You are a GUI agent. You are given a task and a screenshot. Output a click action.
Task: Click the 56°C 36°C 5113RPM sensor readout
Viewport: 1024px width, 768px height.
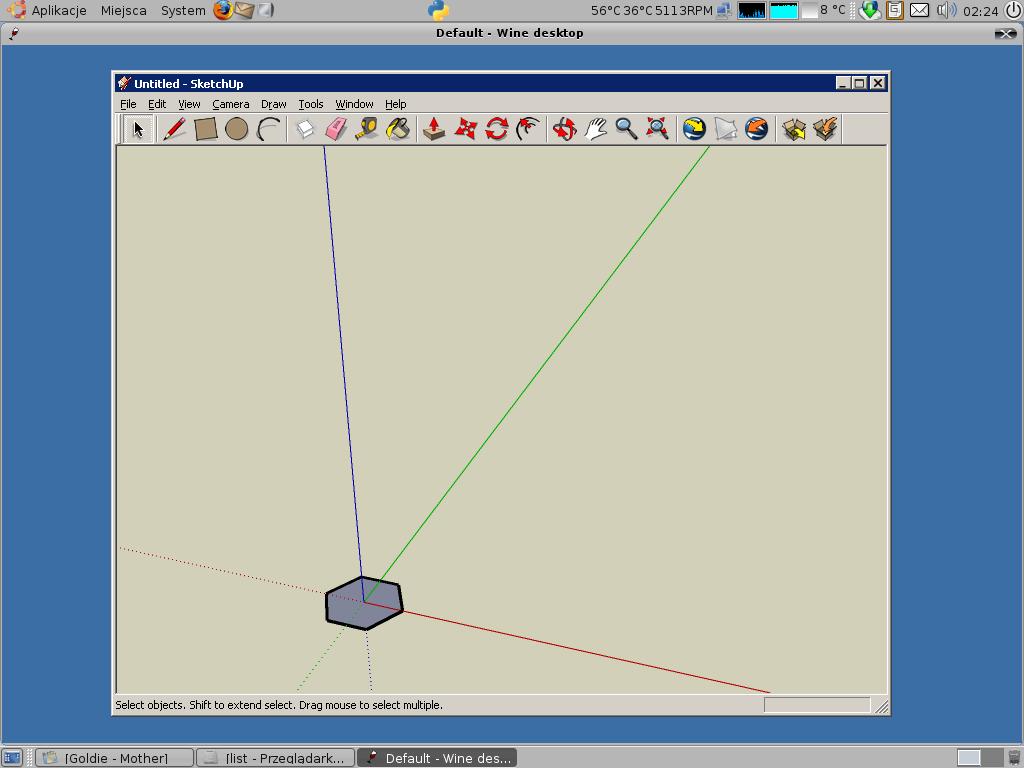tap(651, 10)
